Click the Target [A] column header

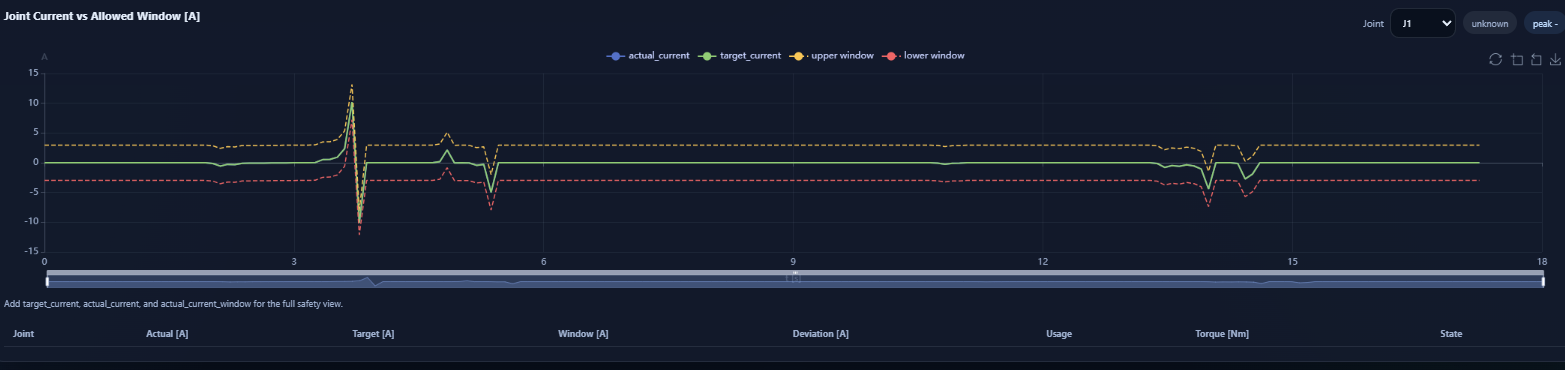(373, 333)
